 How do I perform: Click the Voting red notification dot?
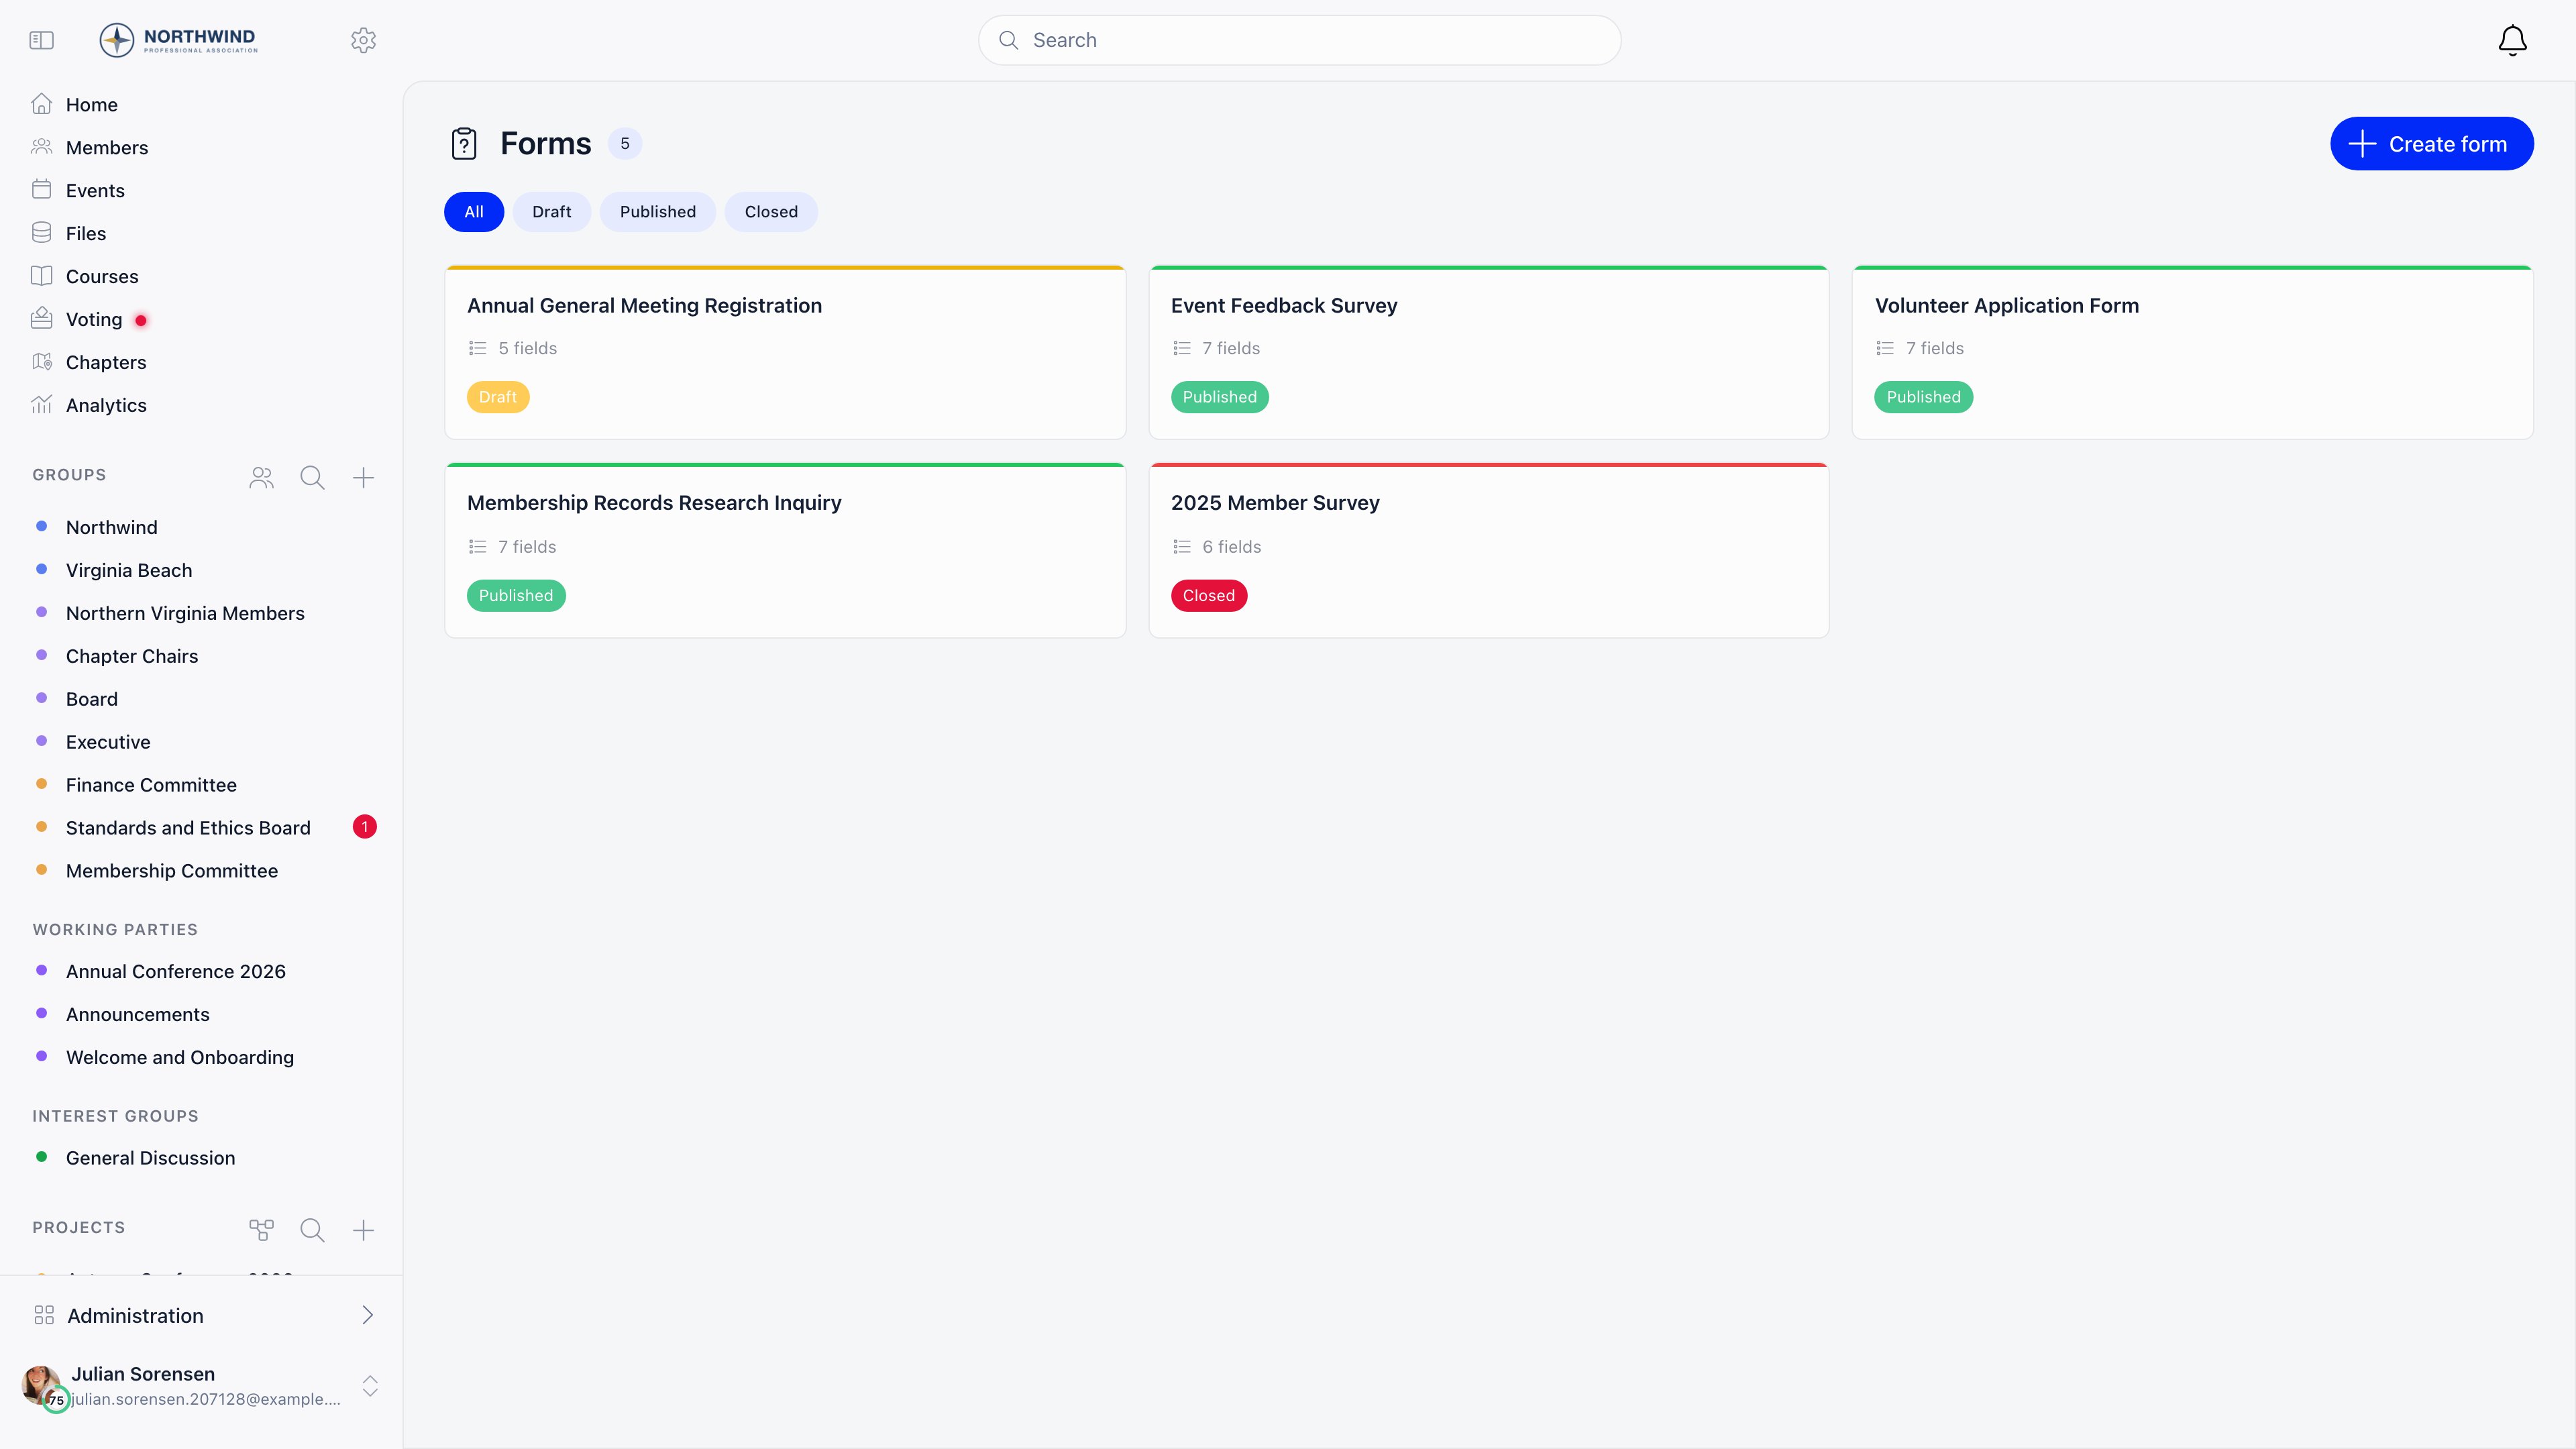141,320
